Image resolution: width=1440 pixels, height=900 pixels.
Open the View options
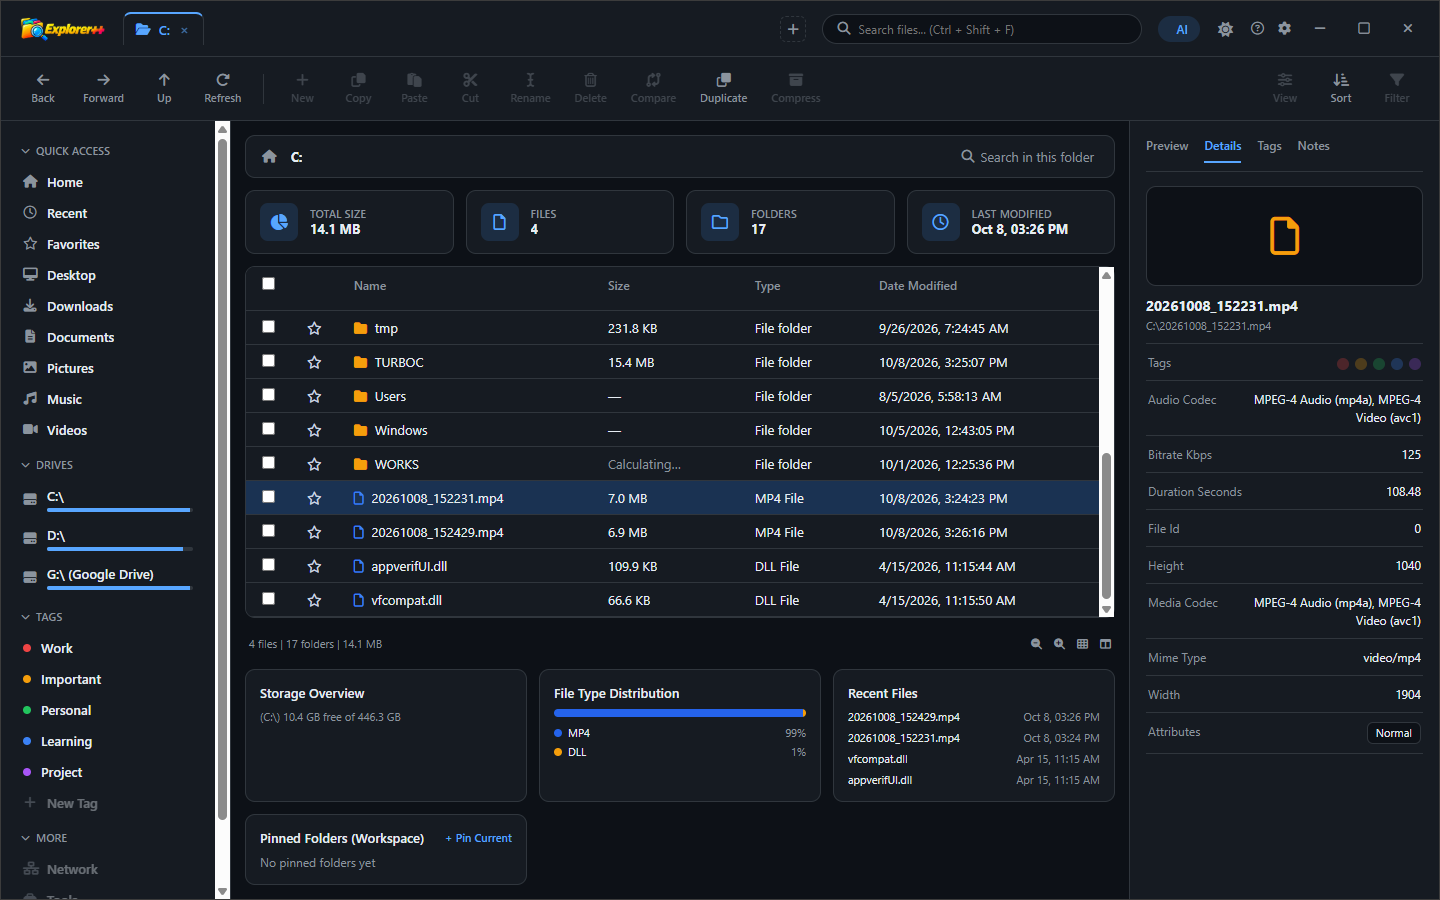pyautogui.click(x=1285, y=88)
